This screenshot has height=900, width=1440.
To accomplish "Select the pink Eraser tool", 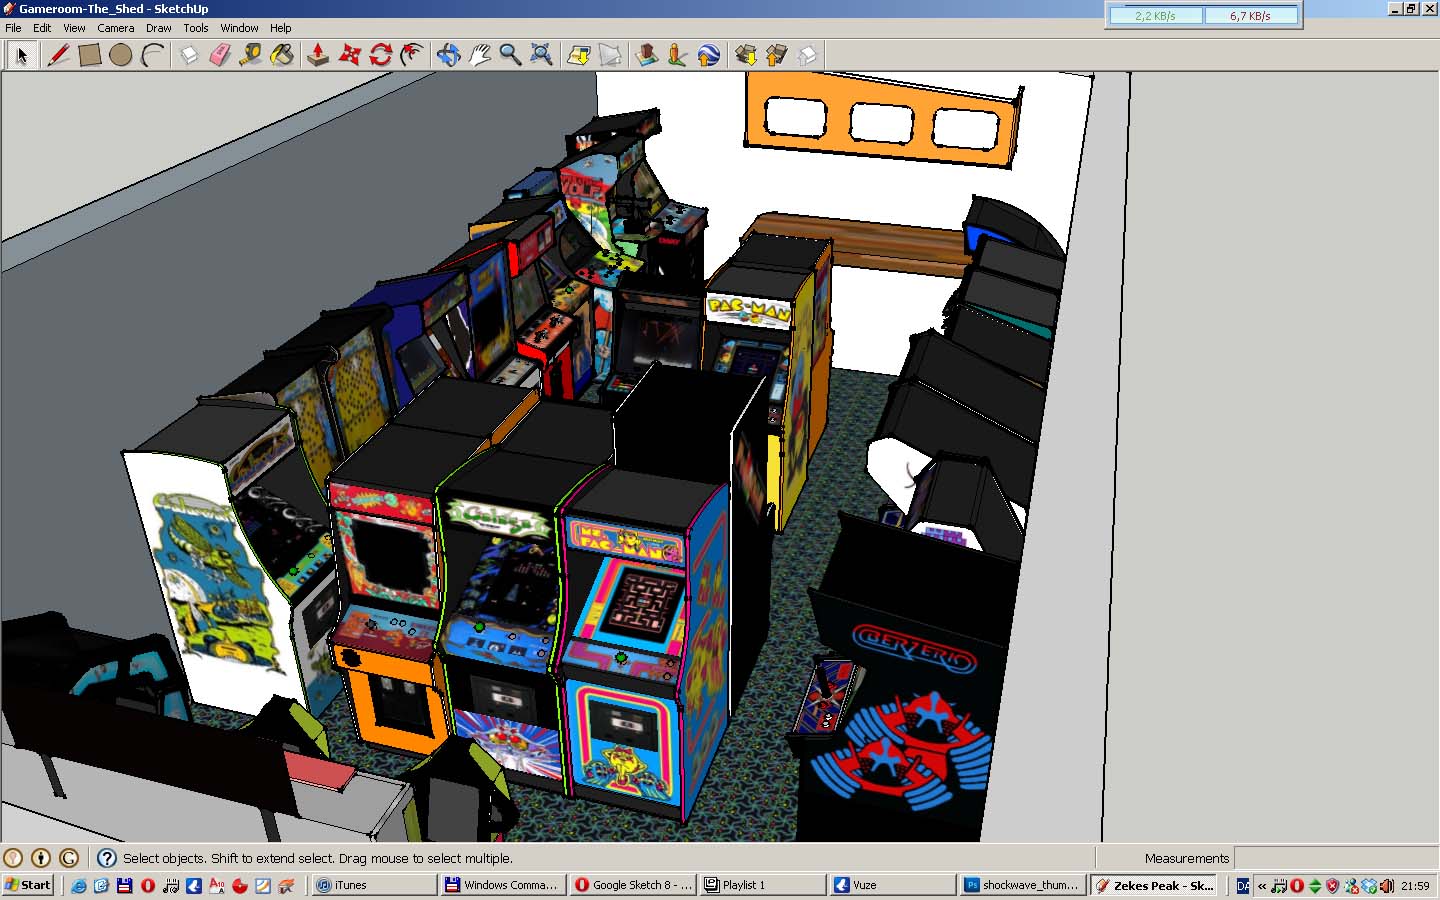I will tap(220, 55).
